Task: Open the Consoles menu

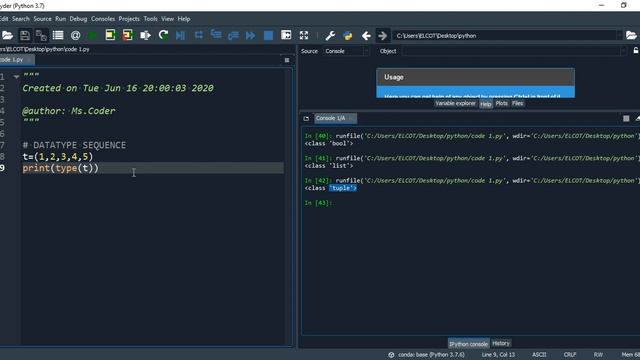Action: (x=103, y=19)
